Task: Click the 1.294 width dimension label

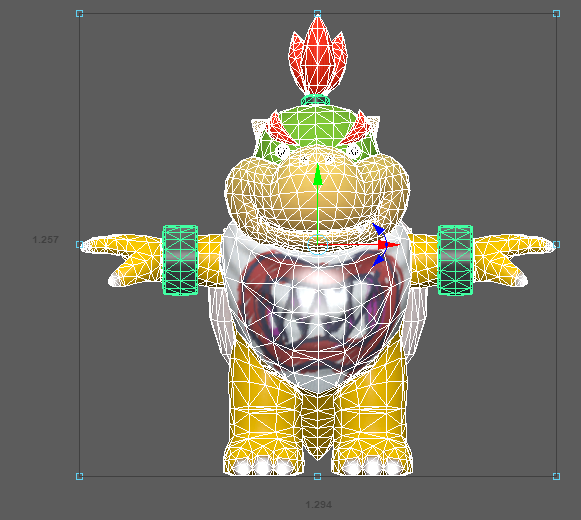Action: tap(319, 504)
